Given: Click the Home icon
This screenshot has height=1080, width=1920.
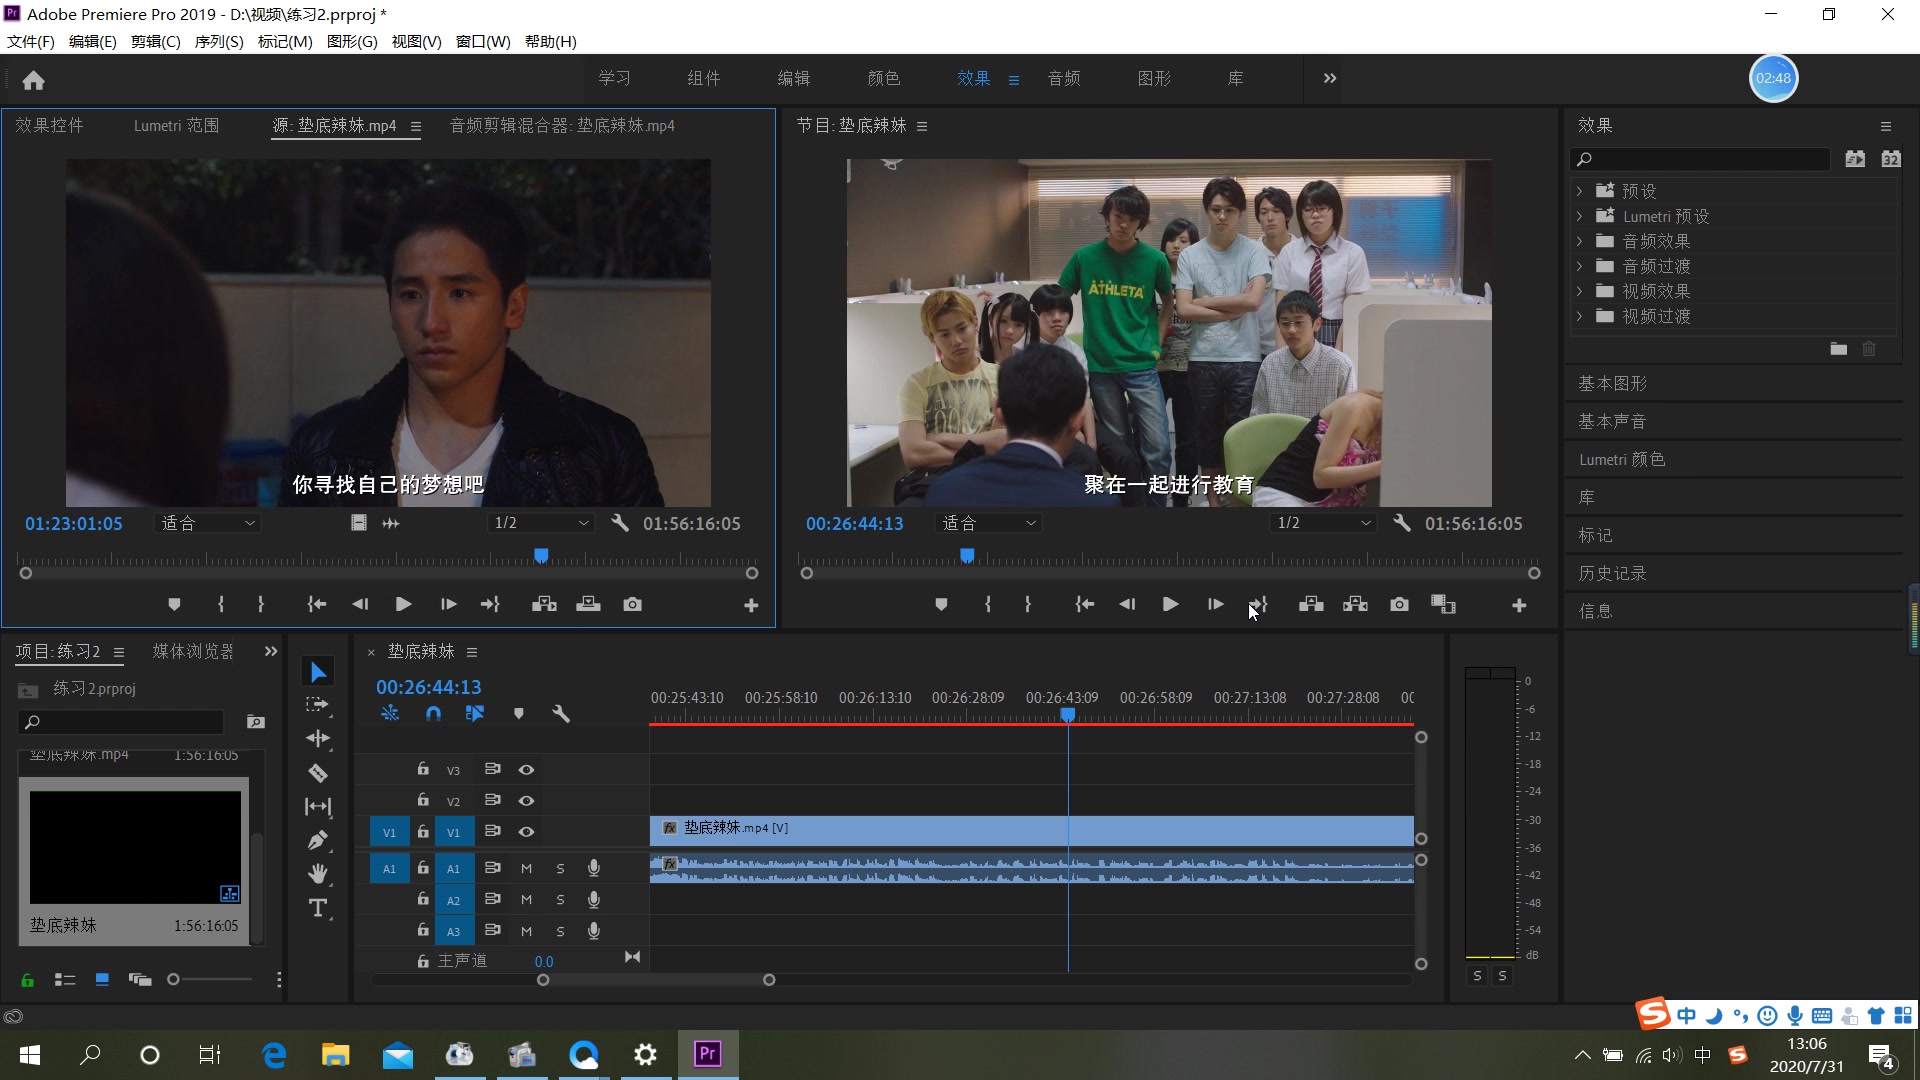Looking at the screenshot, I should click(x=33, y=80).
